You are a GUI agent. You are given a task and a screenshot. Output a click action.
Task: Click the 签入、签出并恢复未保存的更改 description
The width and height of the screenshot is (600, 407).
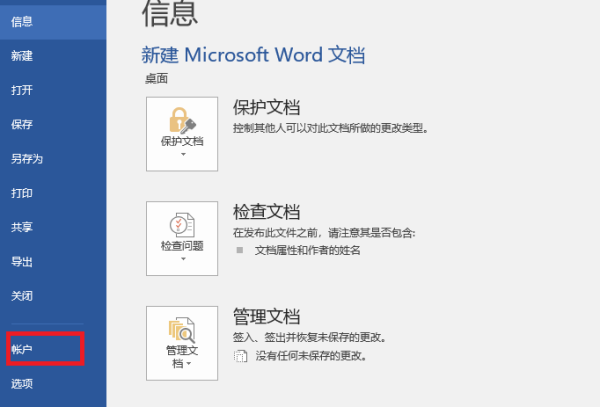pos(310,337)
